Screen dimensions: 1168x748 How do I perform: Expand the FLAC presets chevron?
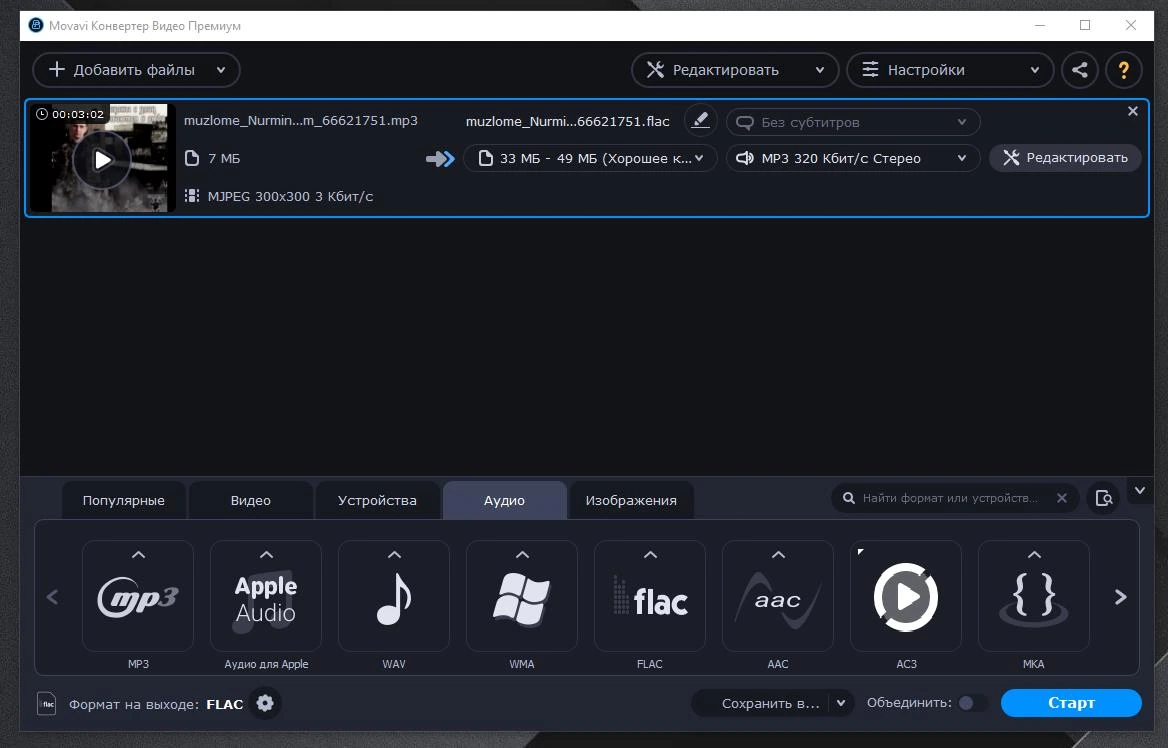(650, 554)
